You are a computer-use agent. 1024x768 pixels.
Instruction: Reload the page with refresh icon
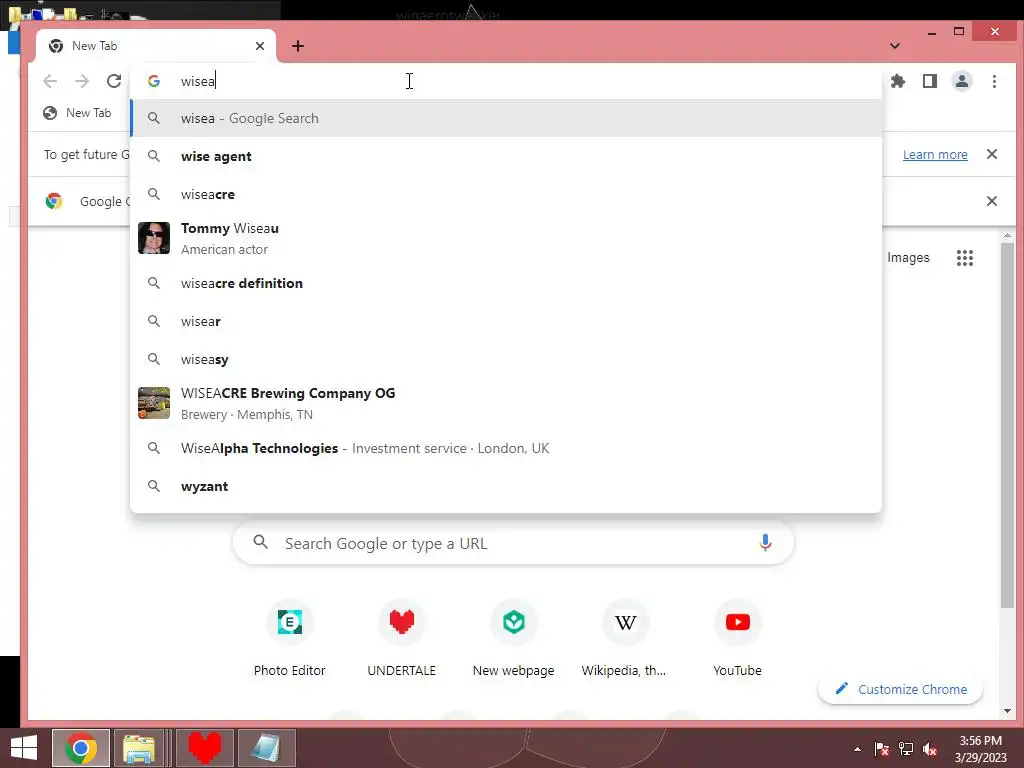(114, 81)
